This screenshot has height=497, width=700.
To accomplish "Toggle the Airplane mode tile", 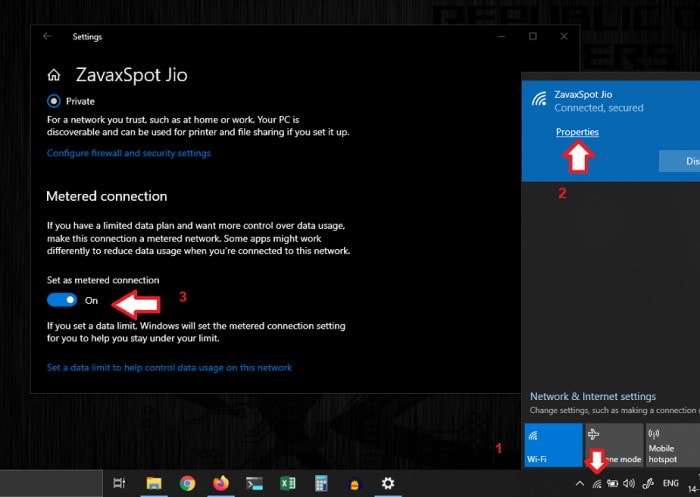I will (614, 445).
